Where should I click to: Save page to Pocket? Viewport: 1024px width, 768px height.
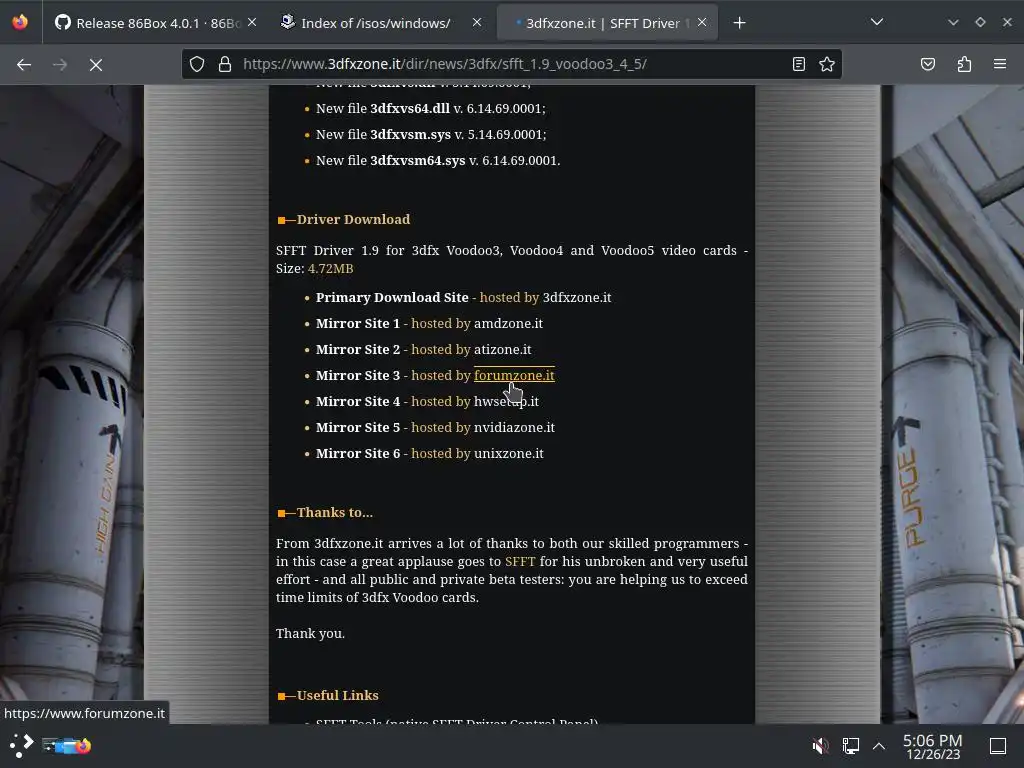pyautogui.click(x=927, y=64)
